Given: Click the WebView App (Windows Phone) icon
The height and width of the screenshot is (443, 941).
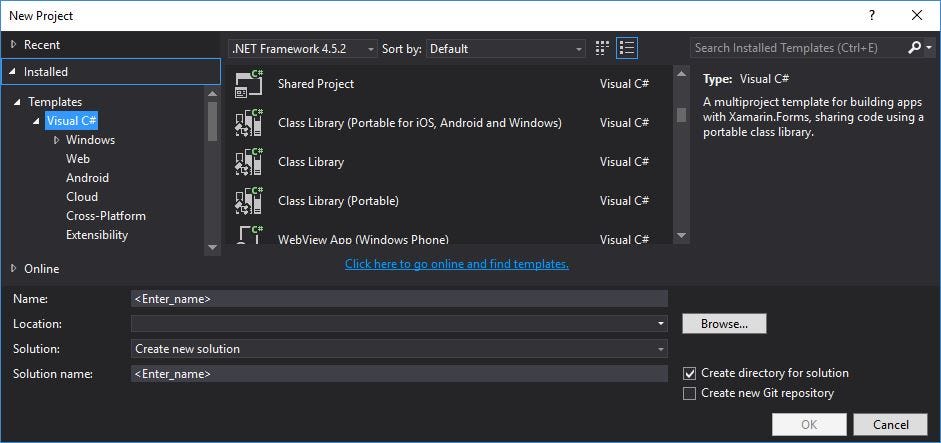Looking at the screenshot, I should [248, 237].
